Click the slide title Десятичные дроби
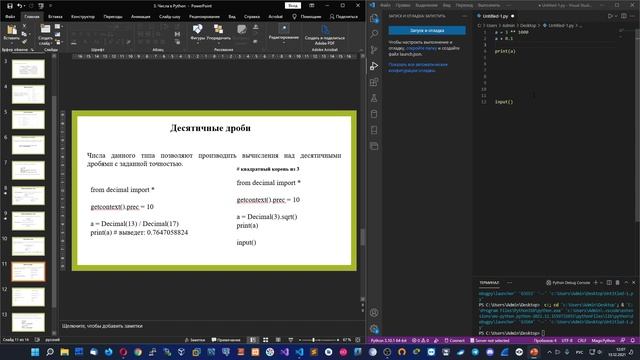 click(210, 128)
